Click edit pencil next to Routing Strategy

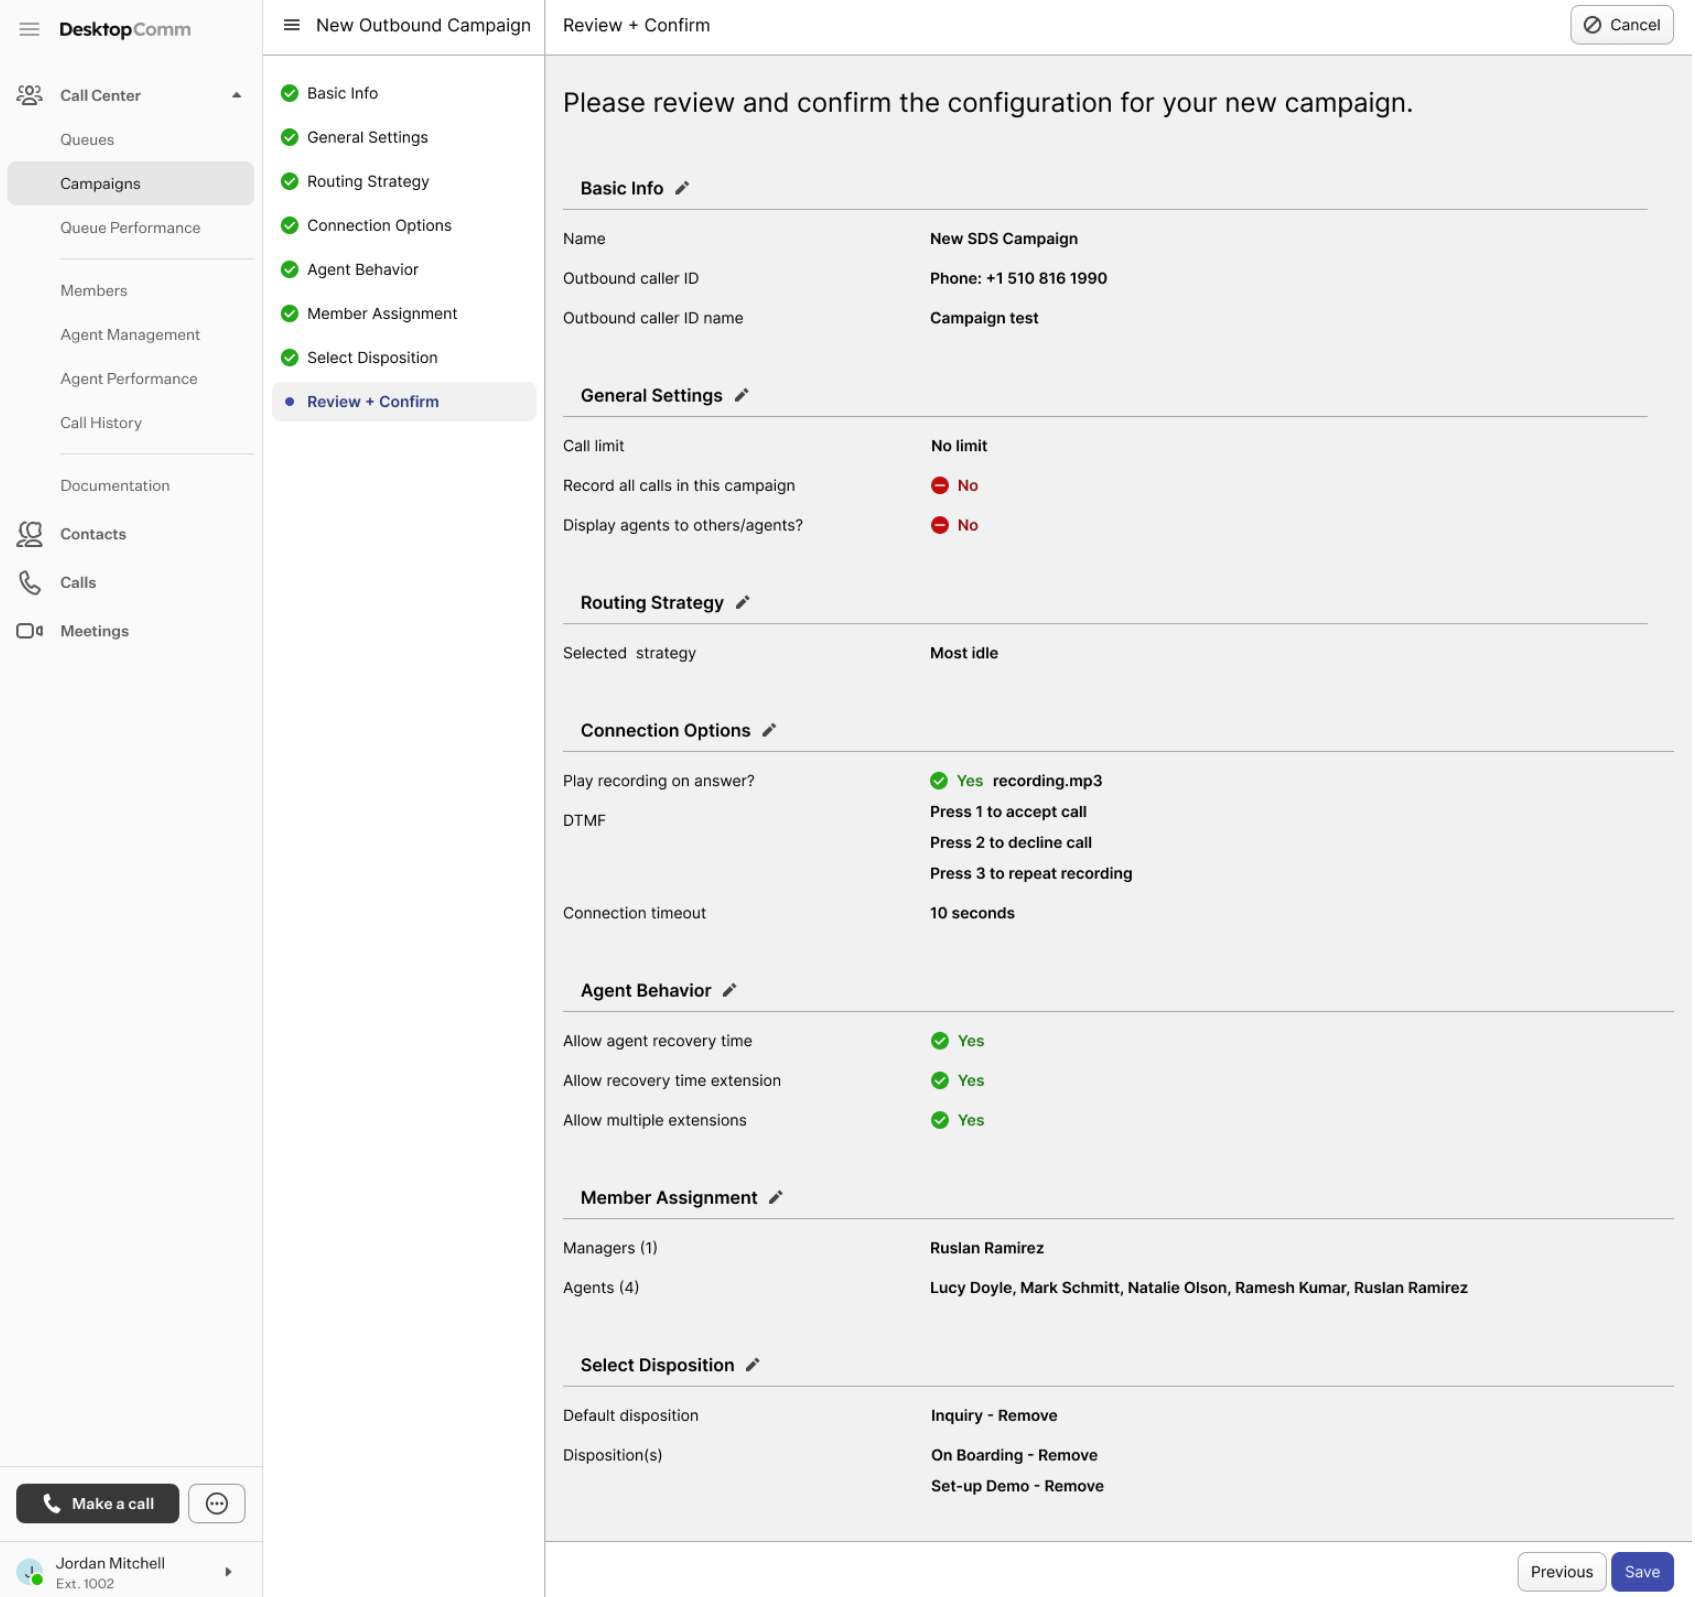(x=742, y=602)
